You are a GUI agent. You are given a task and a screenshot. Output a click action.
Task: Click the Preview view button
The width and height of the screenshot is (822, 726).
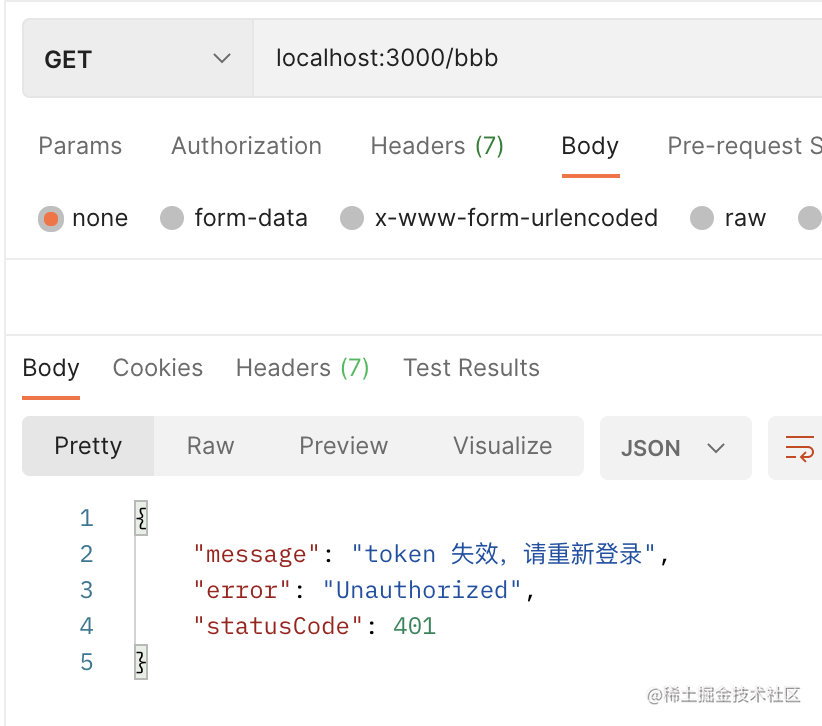343,446
